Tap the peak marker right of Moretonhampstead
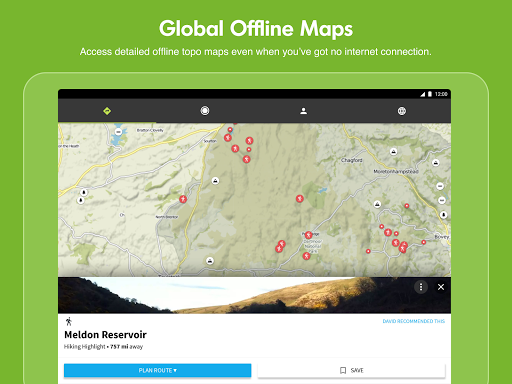 coord(436,163)
